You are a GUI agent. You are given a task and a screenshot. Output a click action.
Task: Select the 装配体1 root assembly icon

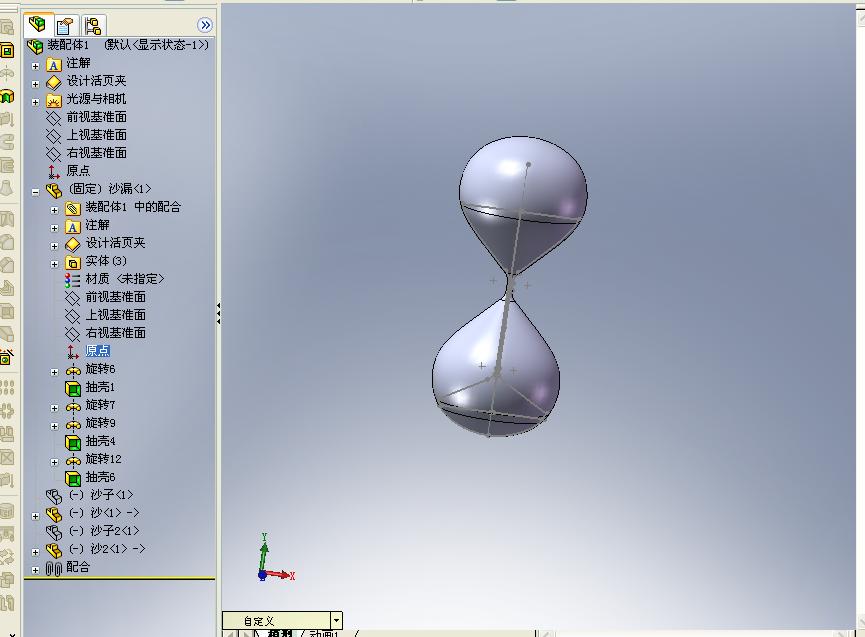click(x=35, y=46)
